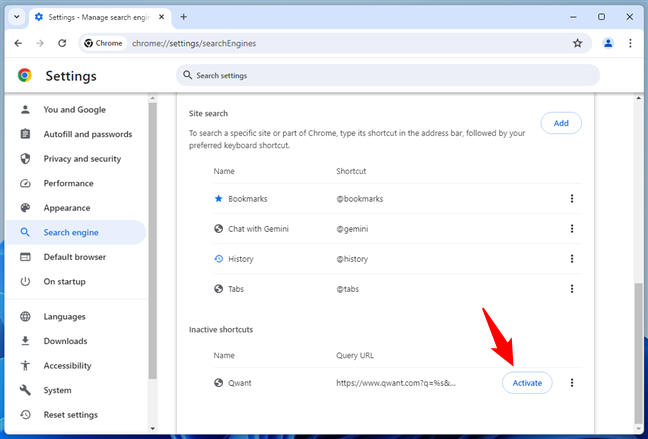The width and height of the screenshot is (648, 439).
Task: Open You and Google settings
Action: tap(75, 110)
